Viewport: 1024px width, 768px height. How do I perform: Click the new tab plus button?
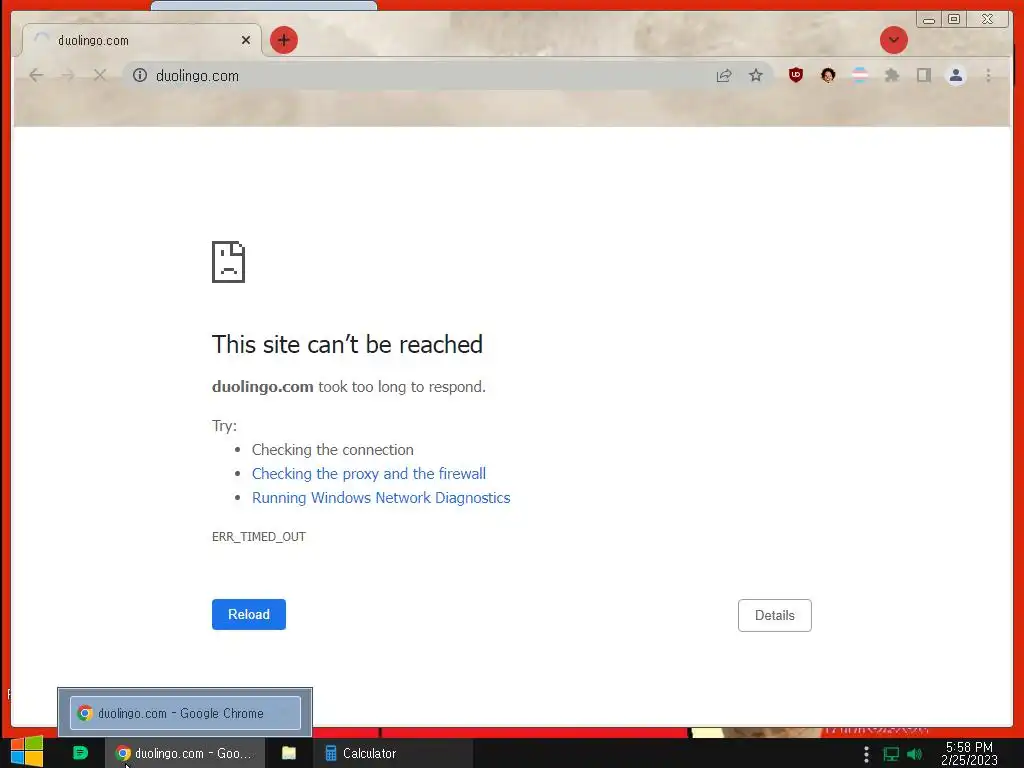283,40
